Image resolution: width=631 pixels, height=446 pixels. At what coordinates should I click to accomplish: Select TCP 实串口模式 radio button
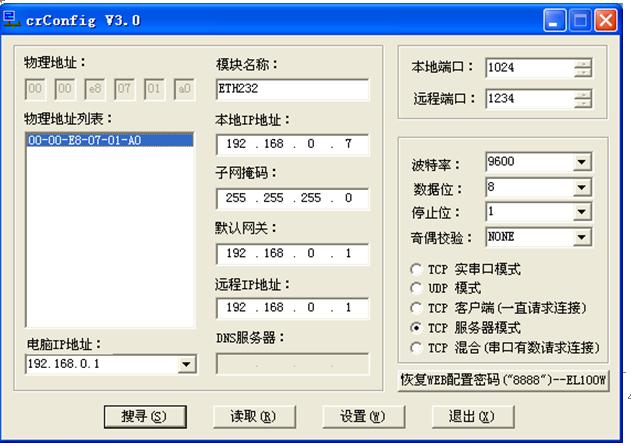point(417,270)
